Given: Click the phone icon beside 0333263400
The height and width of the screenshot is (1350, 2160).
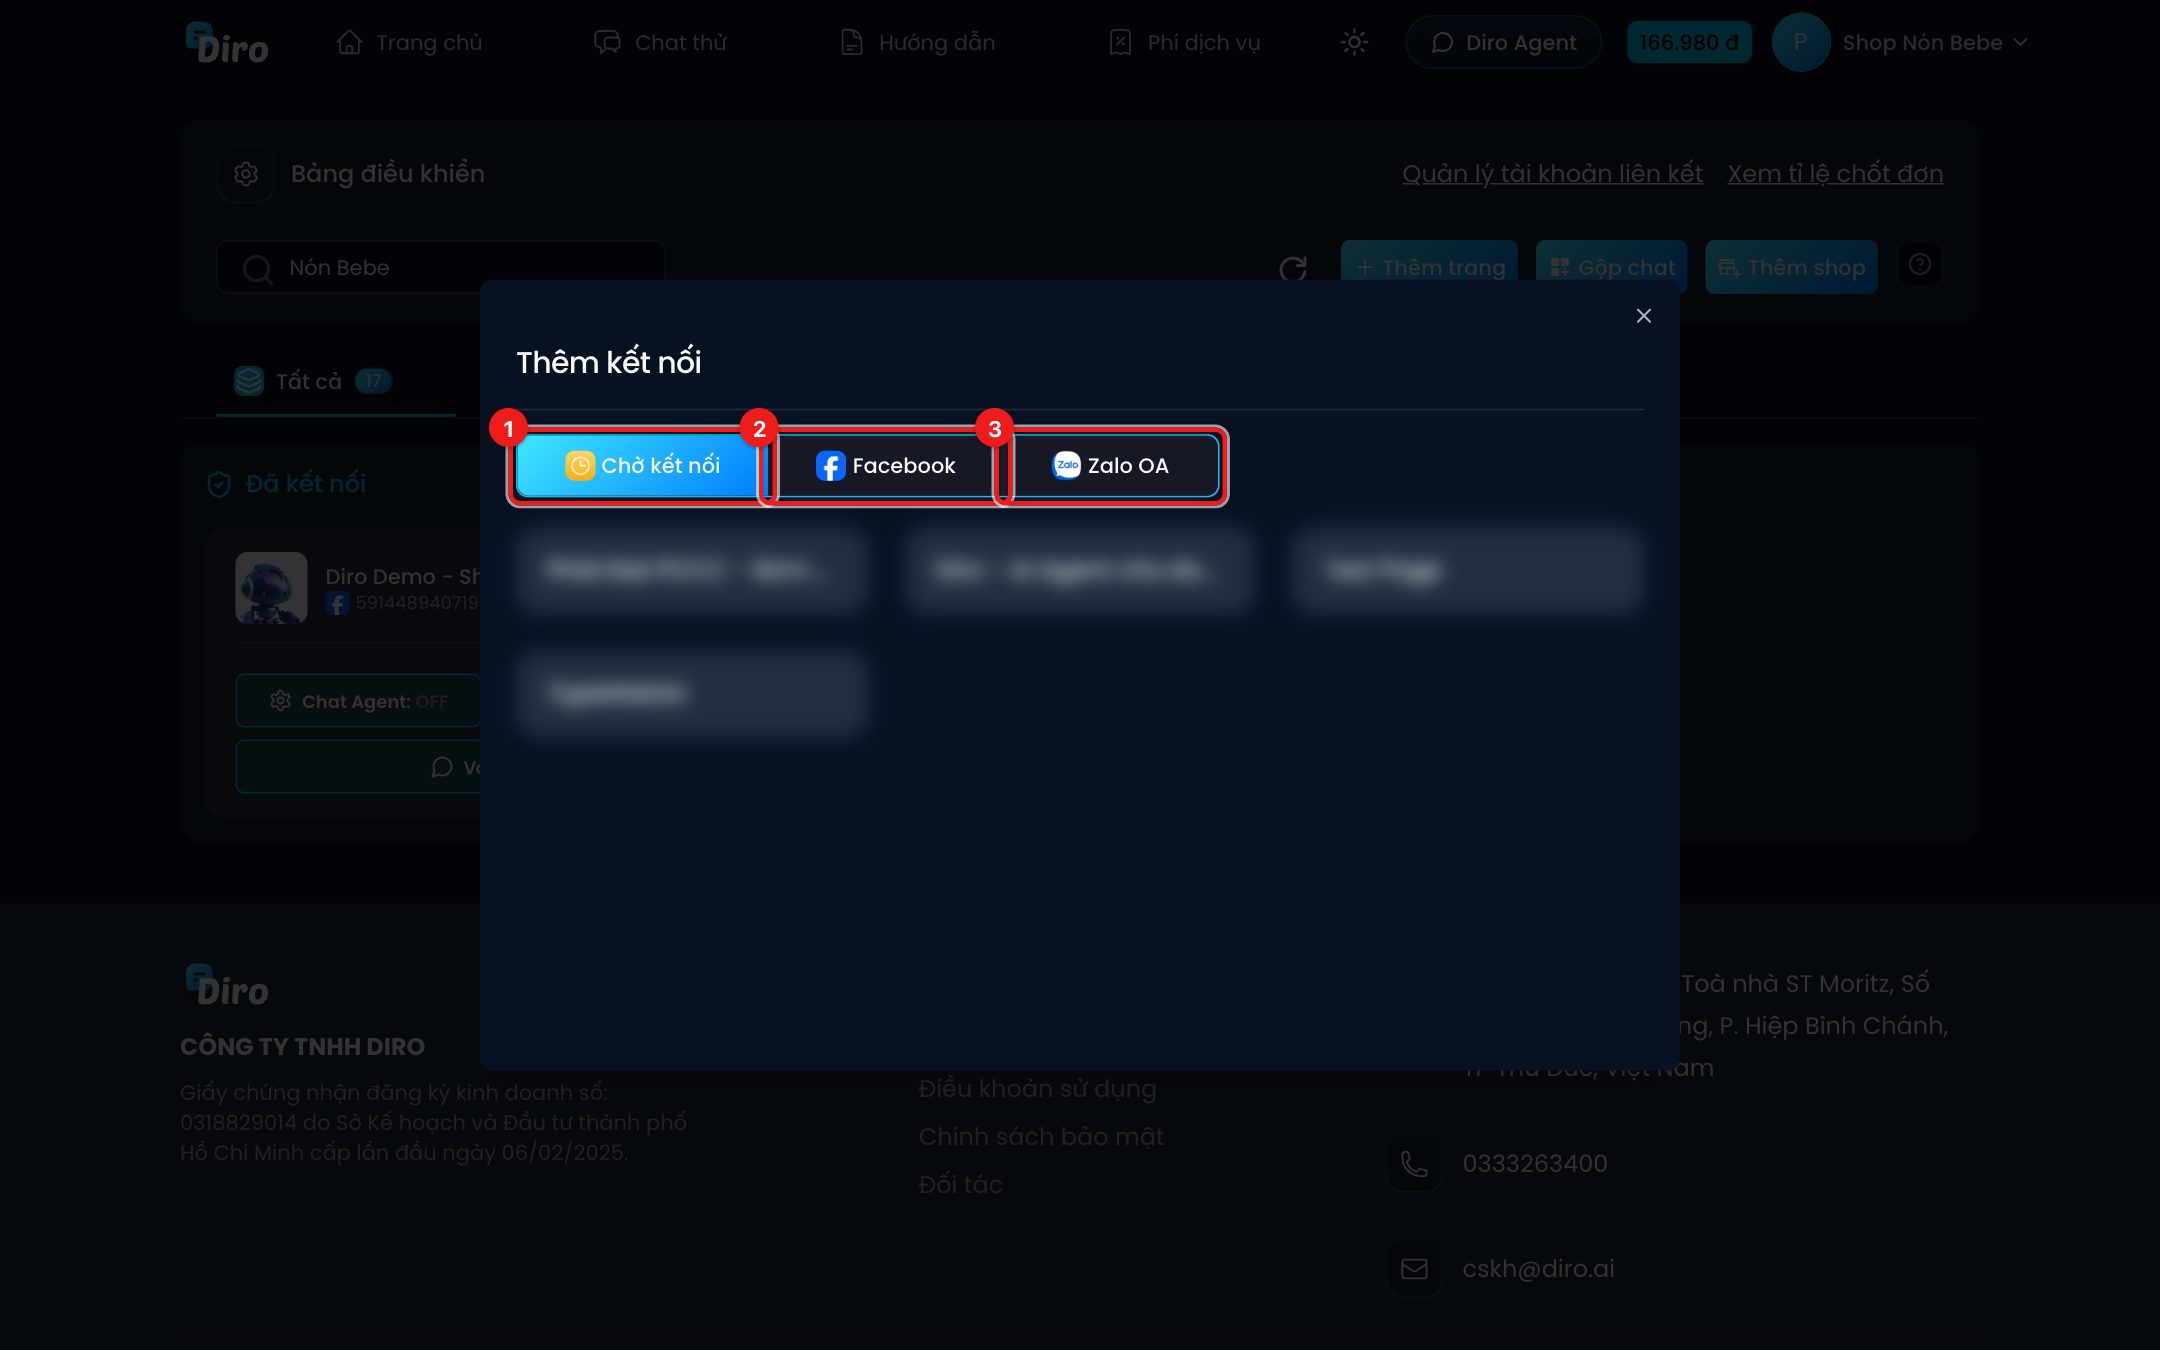Looking at the screenshot, I should pos(1414,1164).
